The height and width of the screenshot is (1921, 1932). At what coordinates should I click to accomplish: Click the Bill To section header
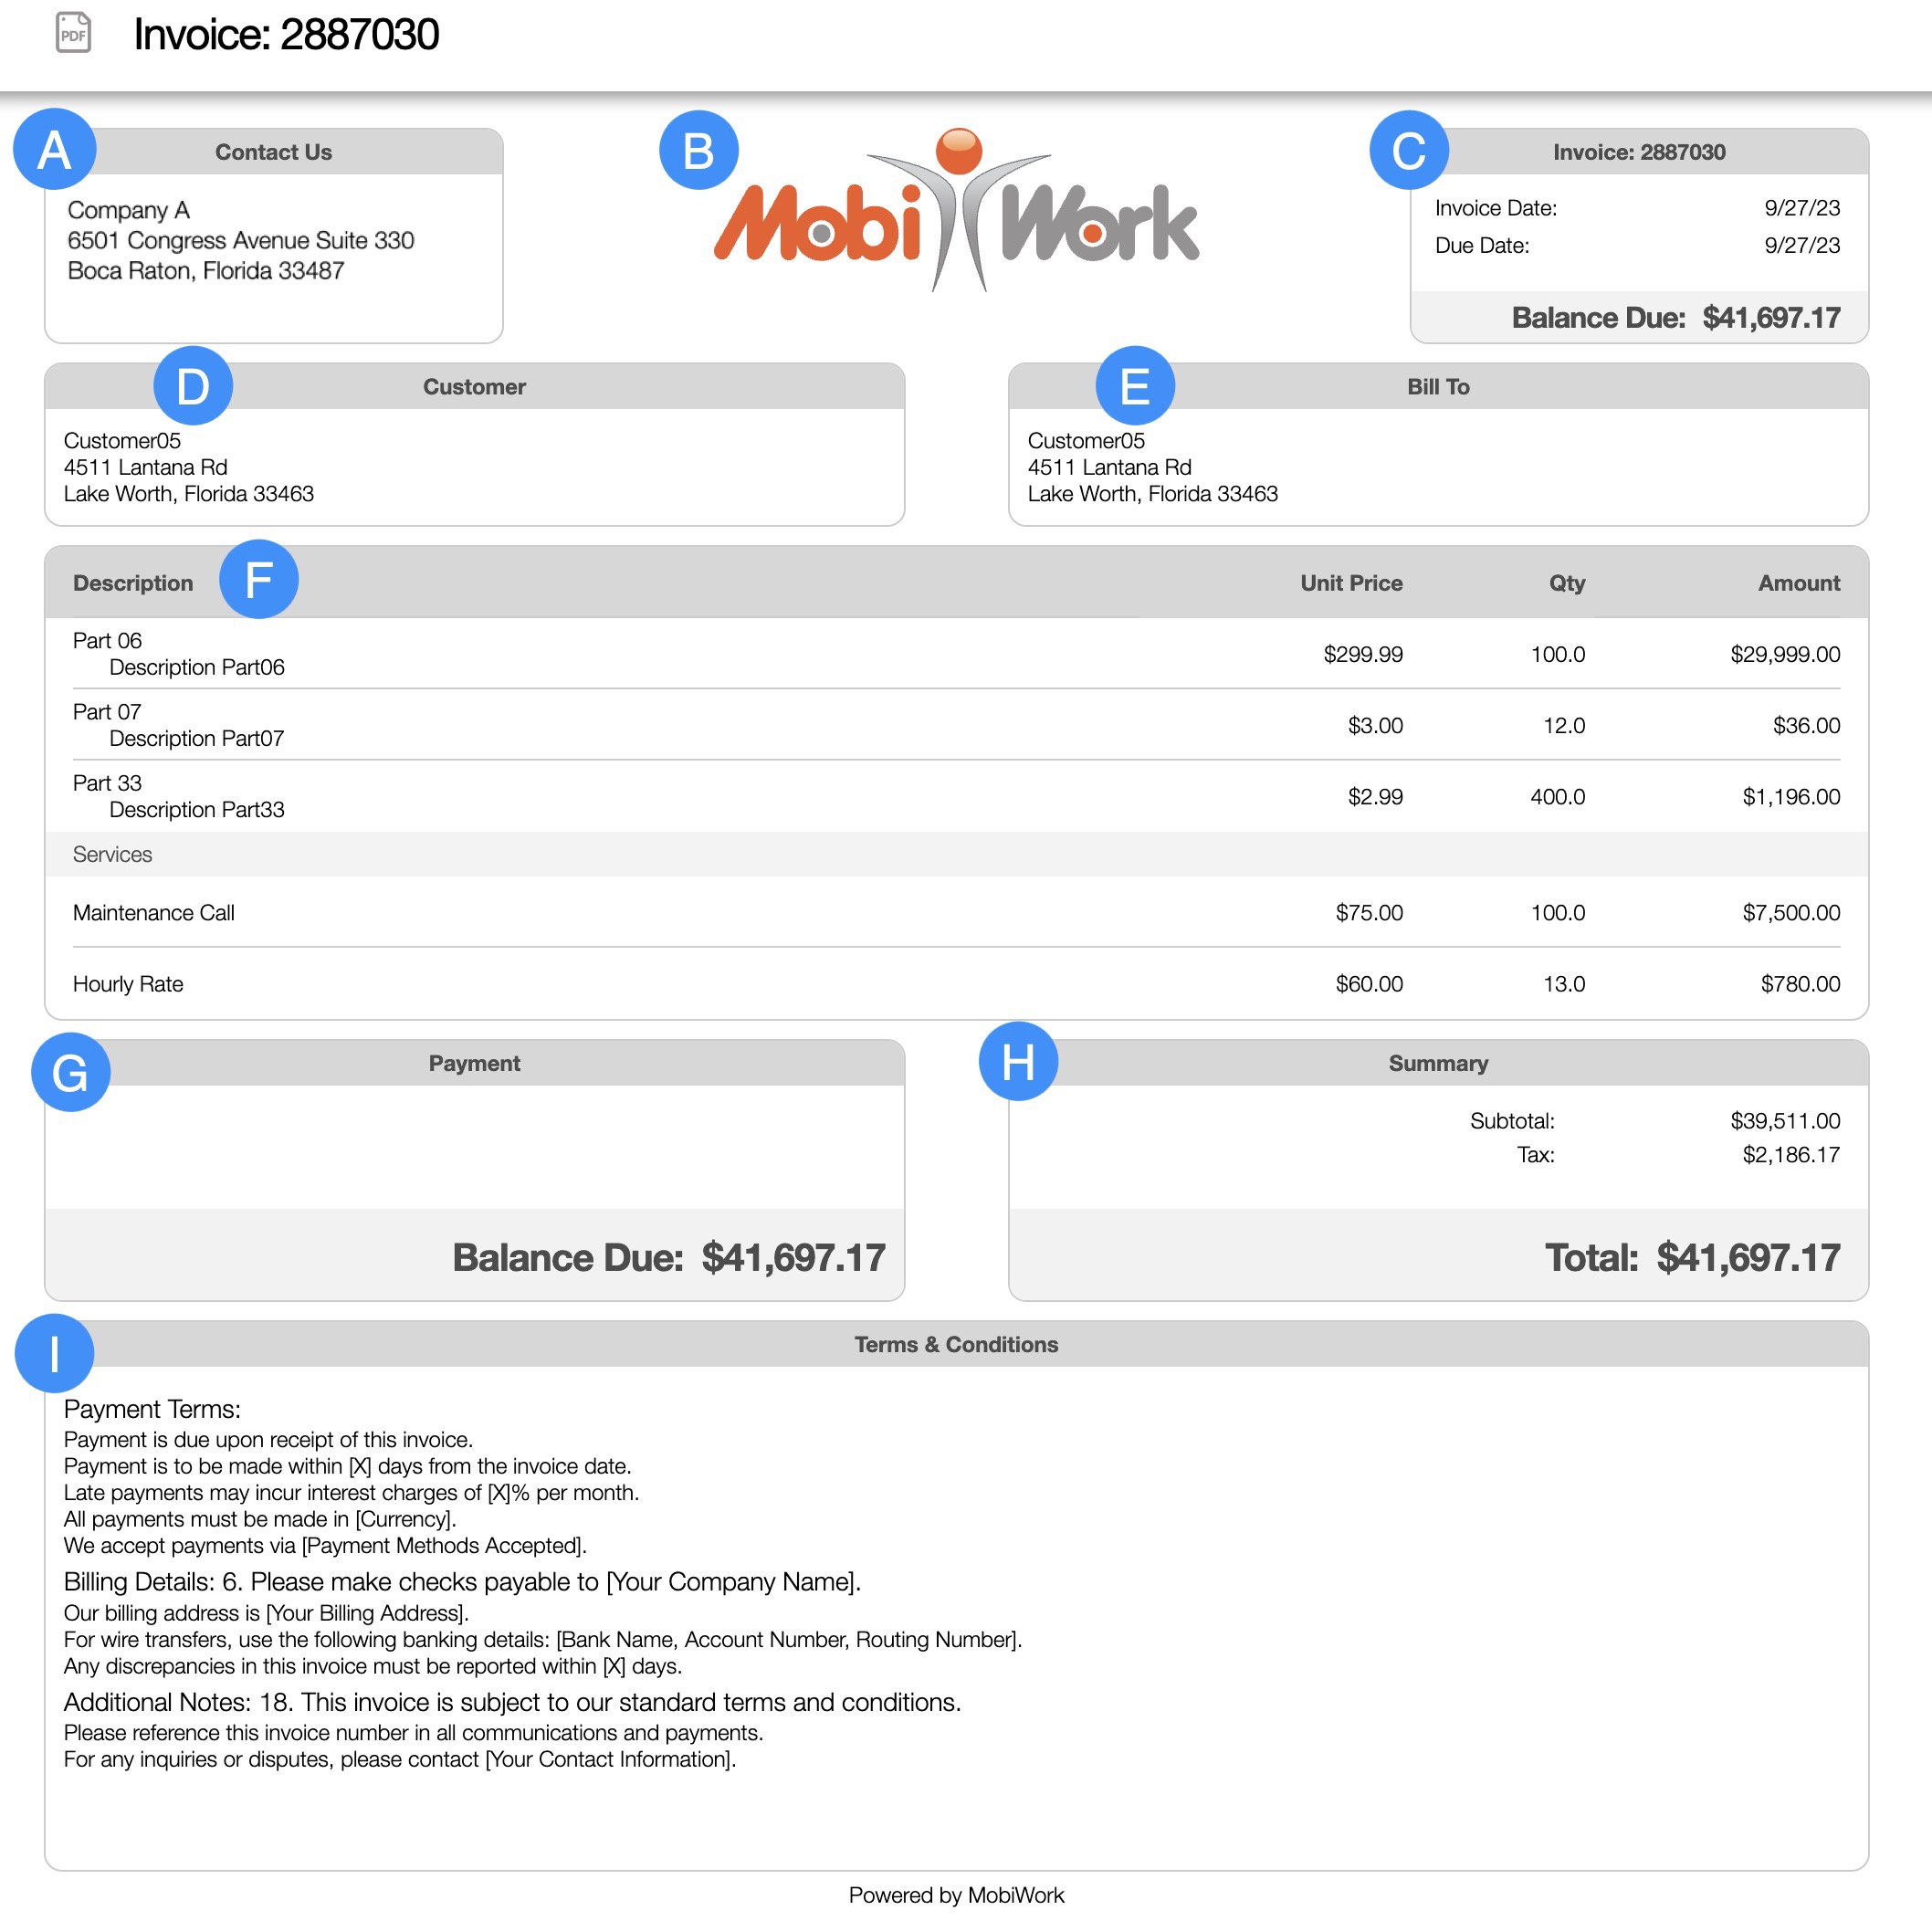[x=1437, y=387]
